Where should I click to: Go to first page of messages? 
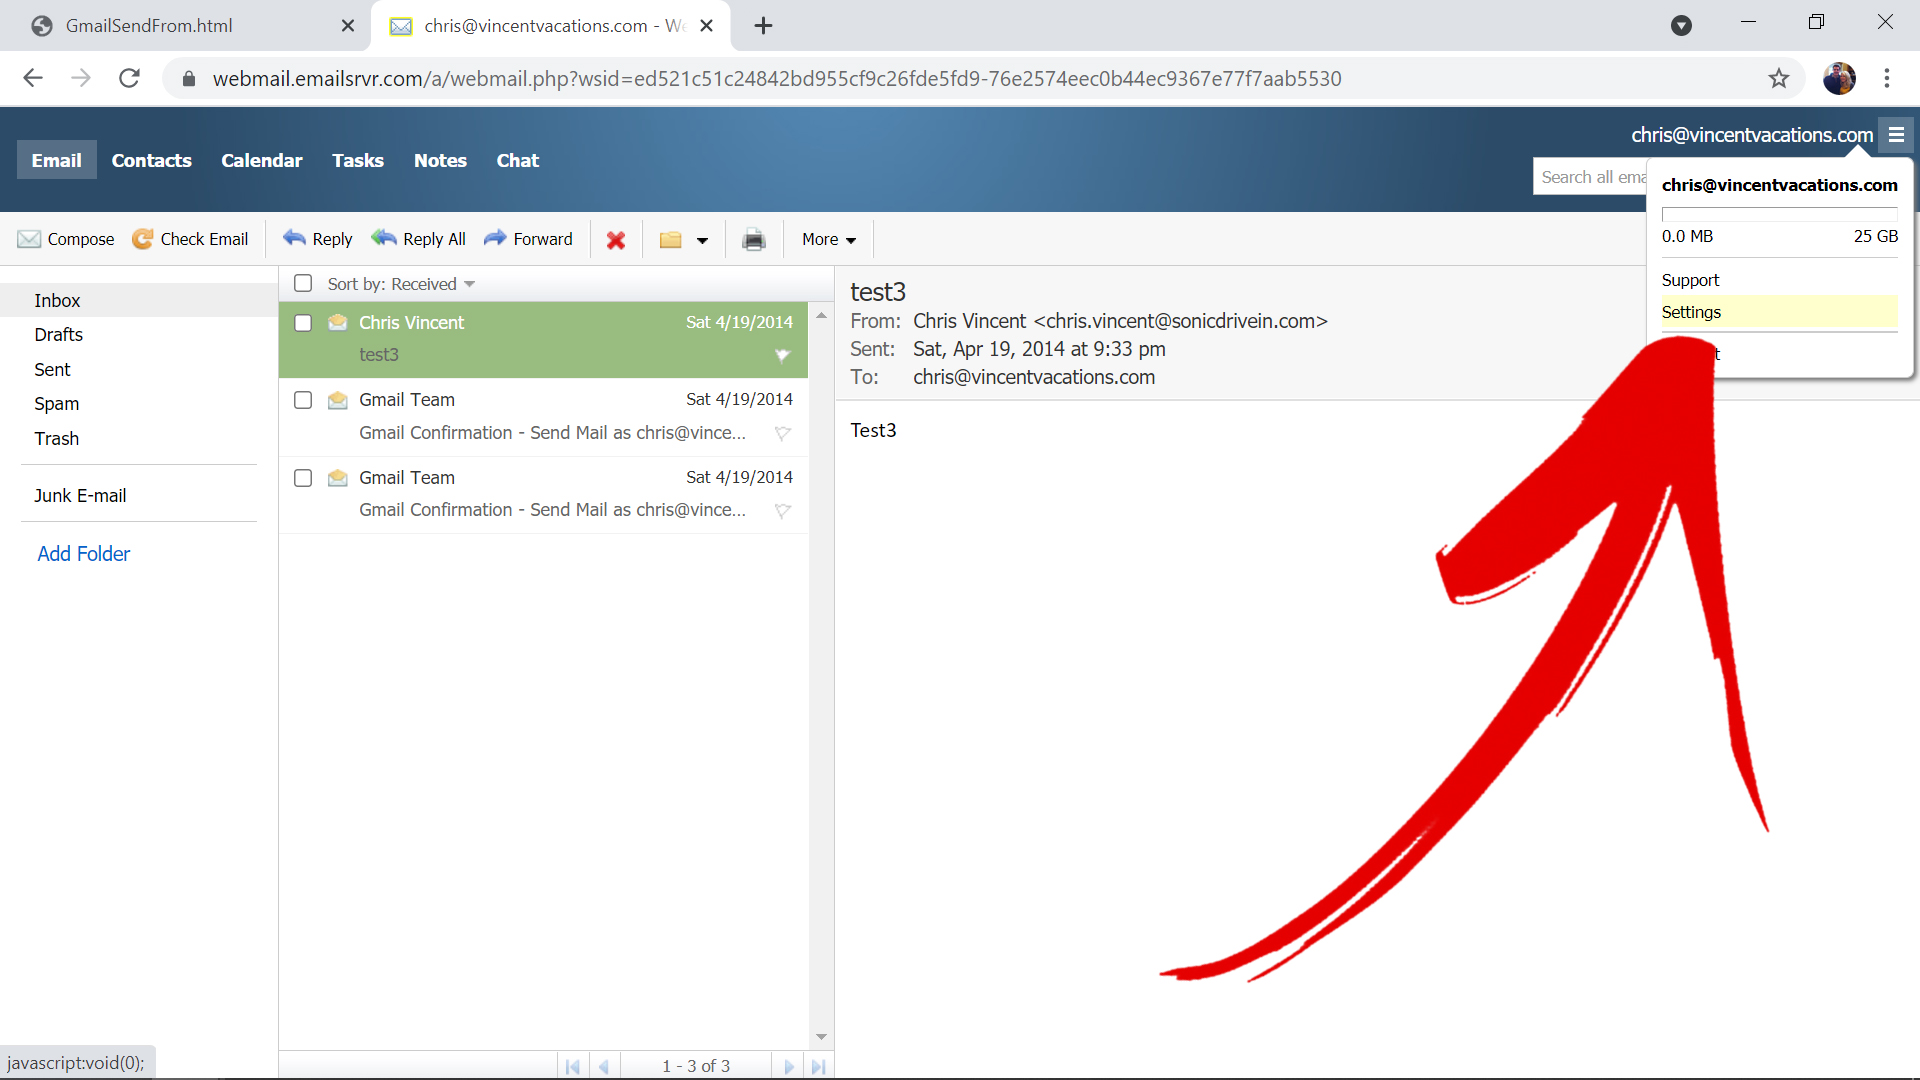point(572,1066)
